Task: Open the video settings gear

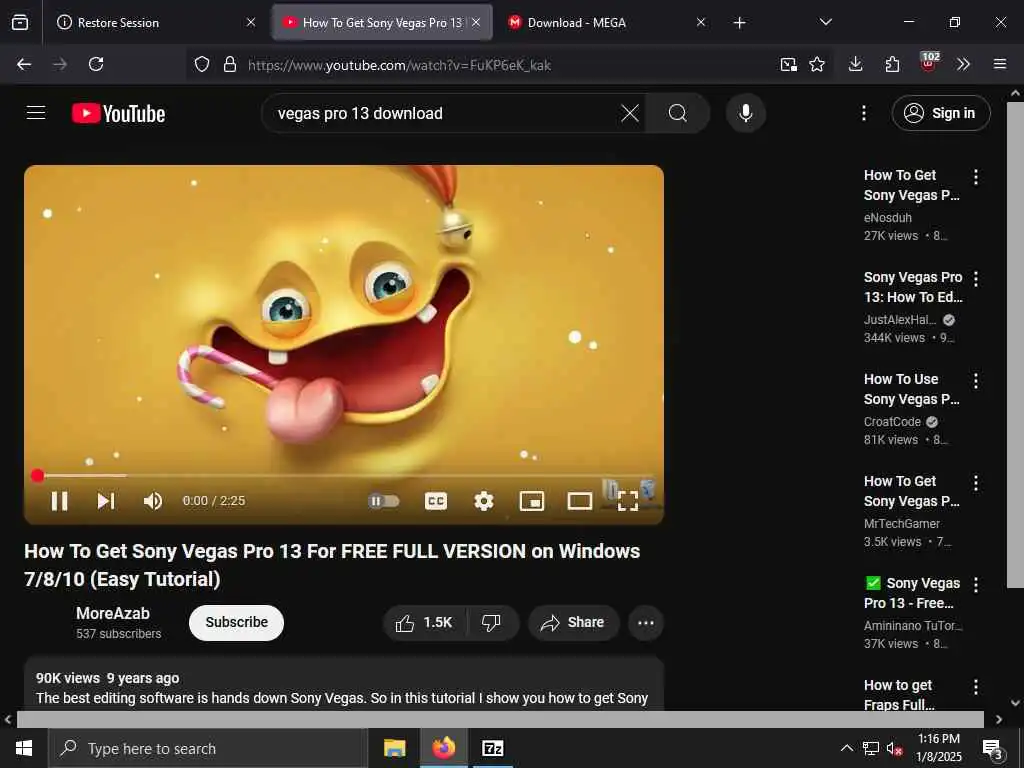Action: (483, 501)
